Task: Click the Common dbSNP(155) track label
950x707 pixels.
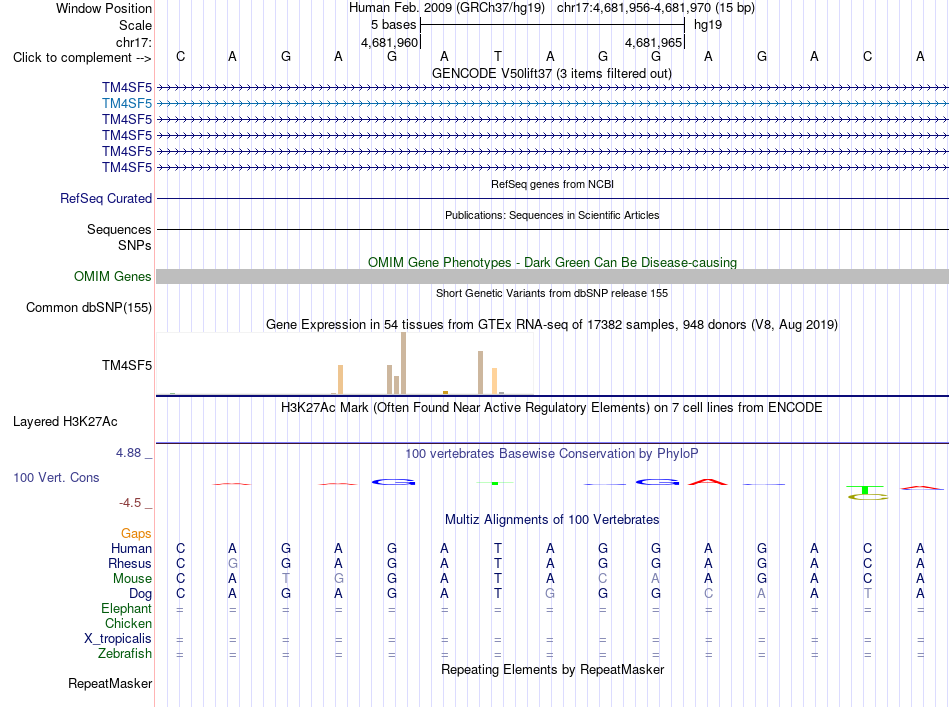Action: (x=89, y=308)
